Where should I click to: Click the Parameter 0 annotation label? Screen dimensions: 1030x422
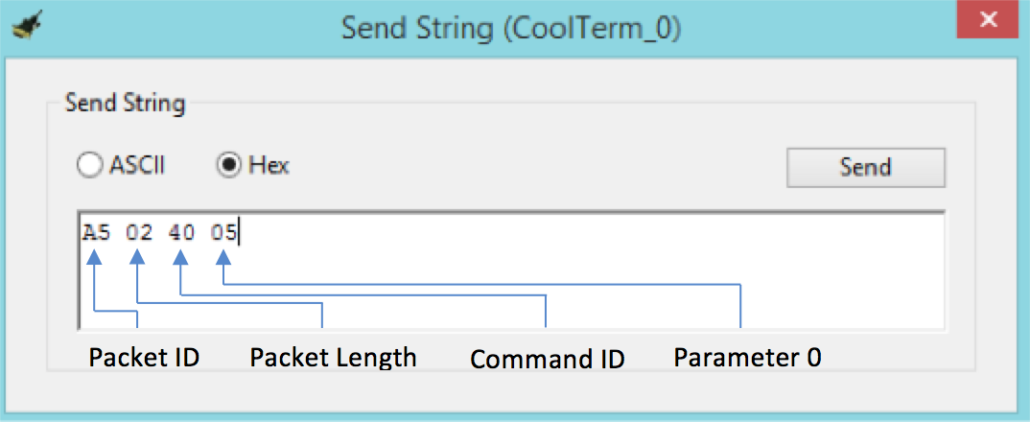(748, 358)
